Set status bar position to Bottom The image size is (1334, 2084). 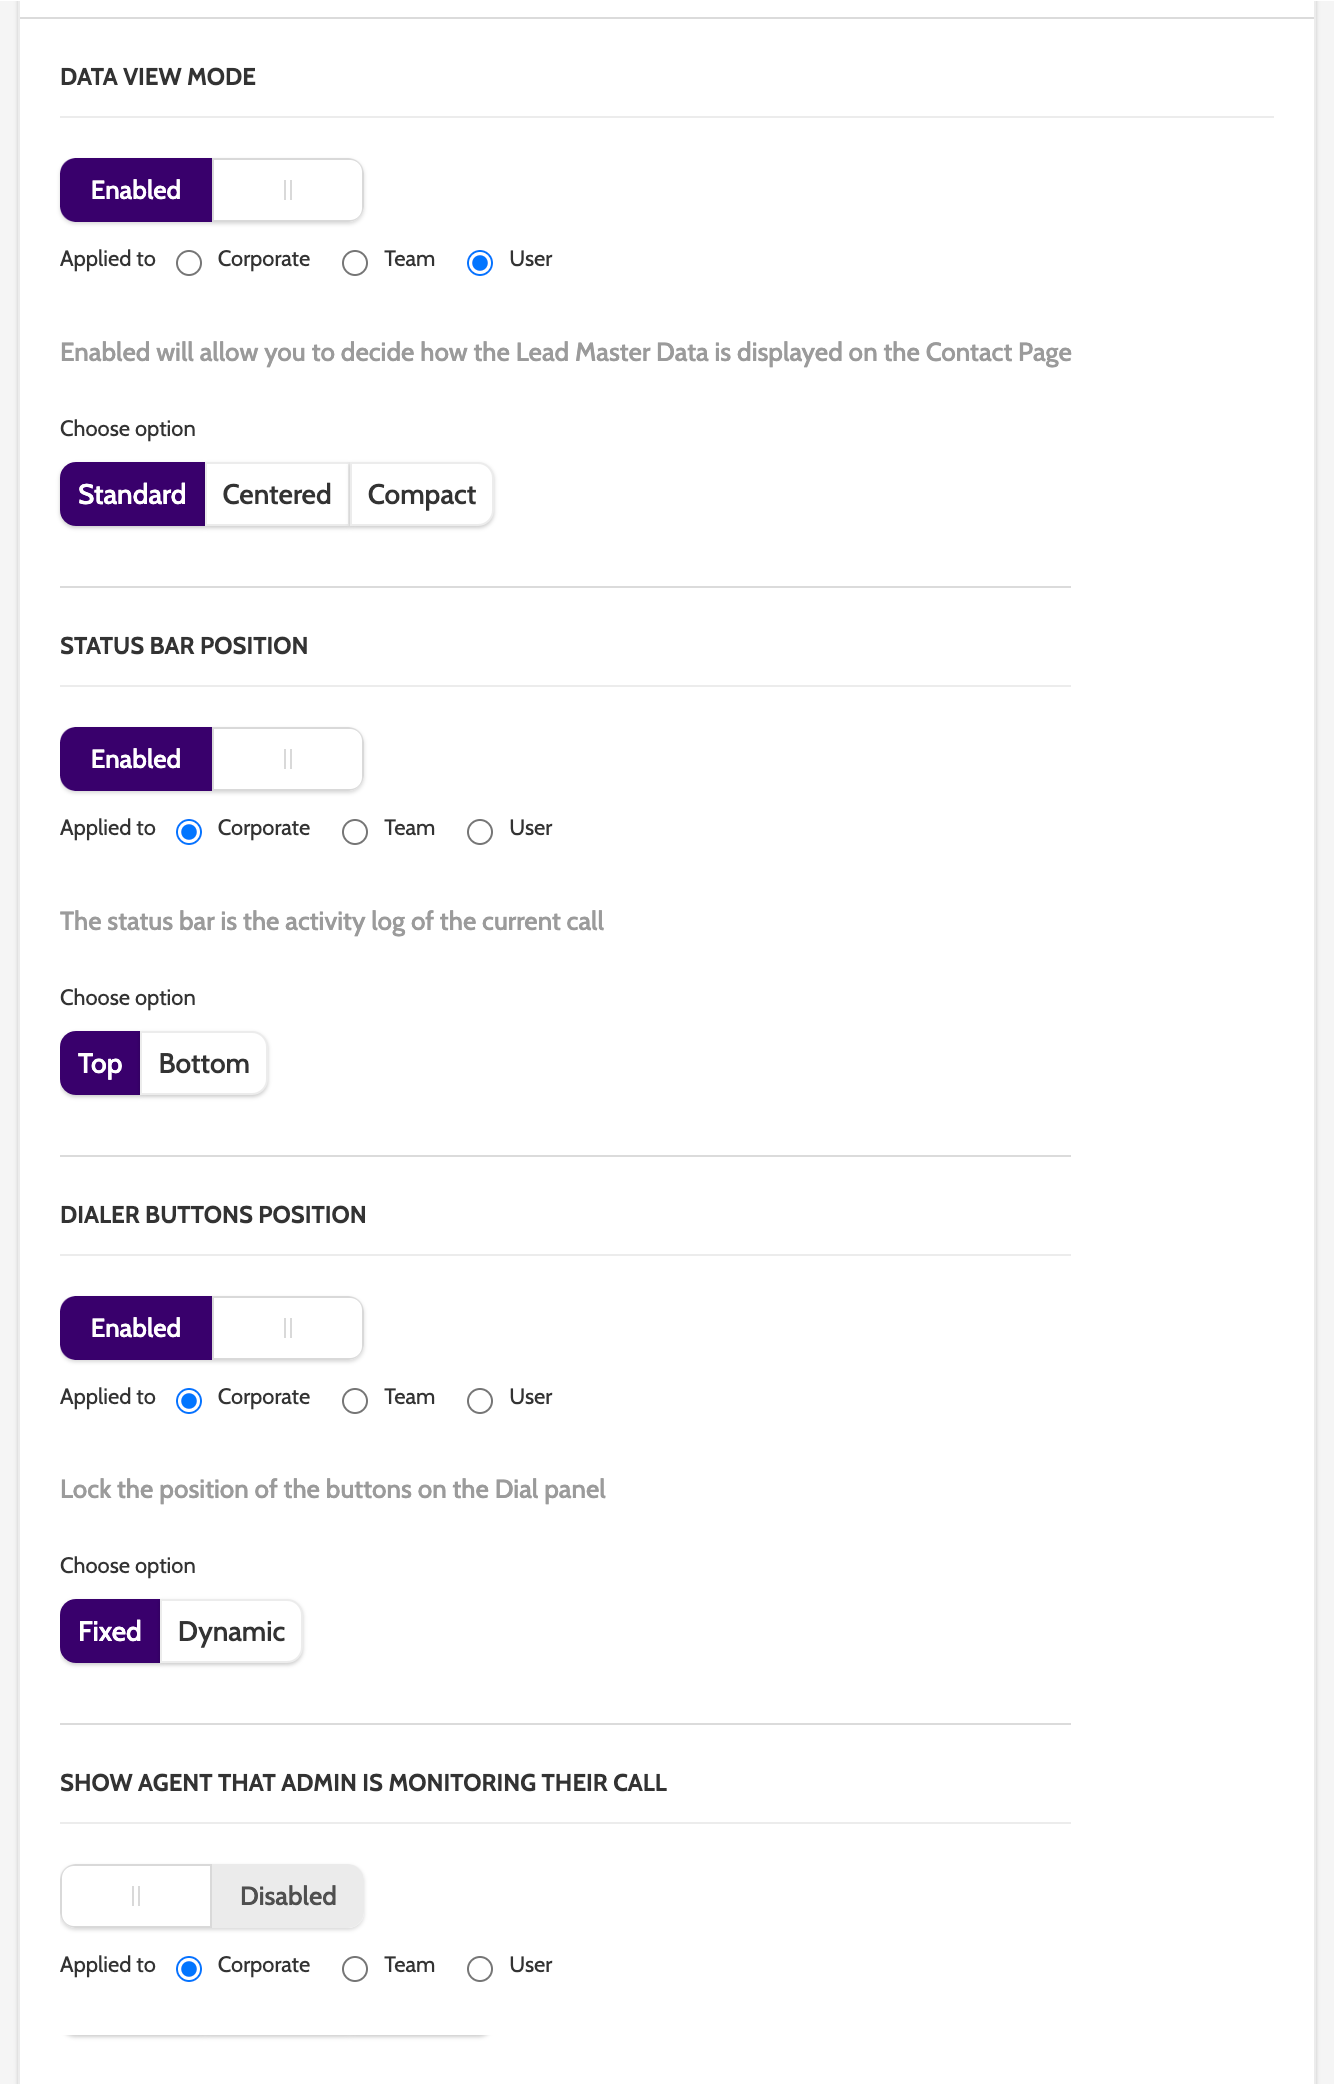(x=204, y=1063)
